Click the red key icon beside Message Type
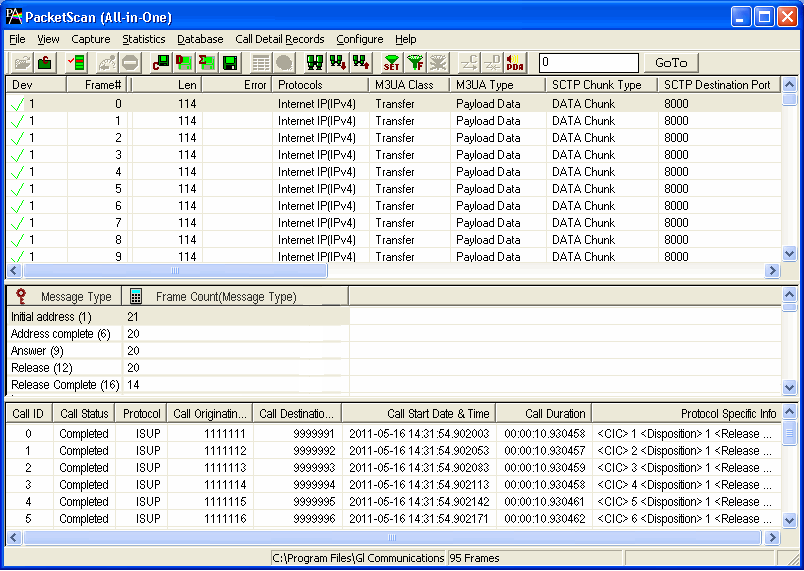 pyautogui.click(x=21, y=296)
